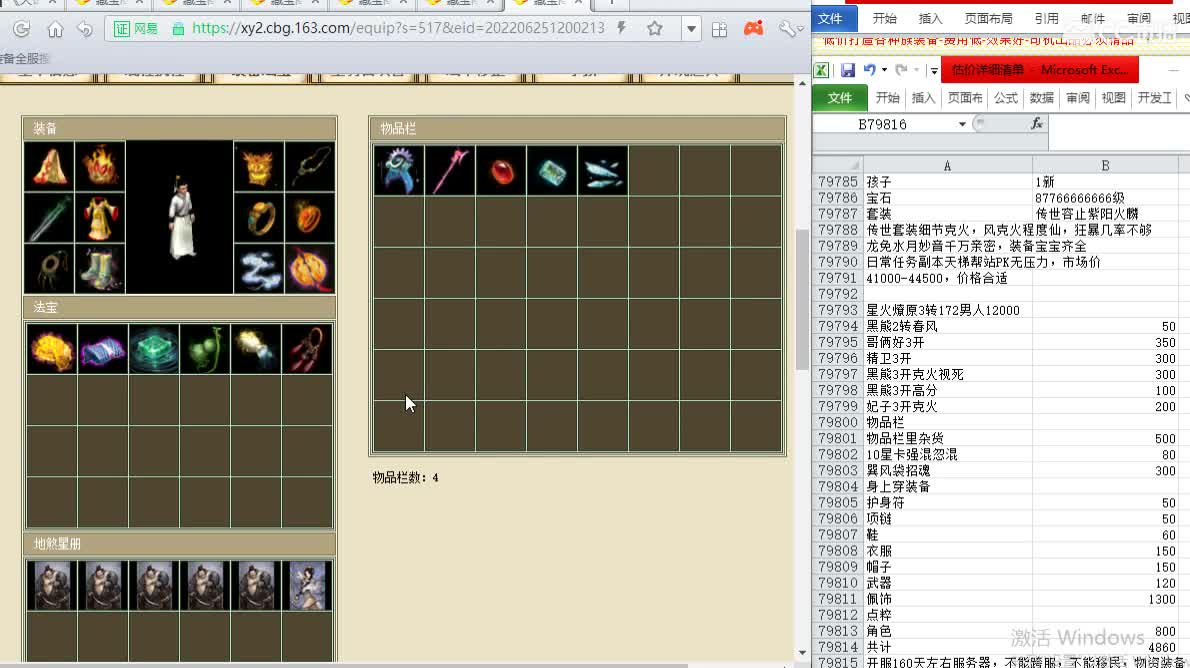Reload the page with browser refresh icon
Viewport: 1190px width, 668px height.
coord(21,29)
